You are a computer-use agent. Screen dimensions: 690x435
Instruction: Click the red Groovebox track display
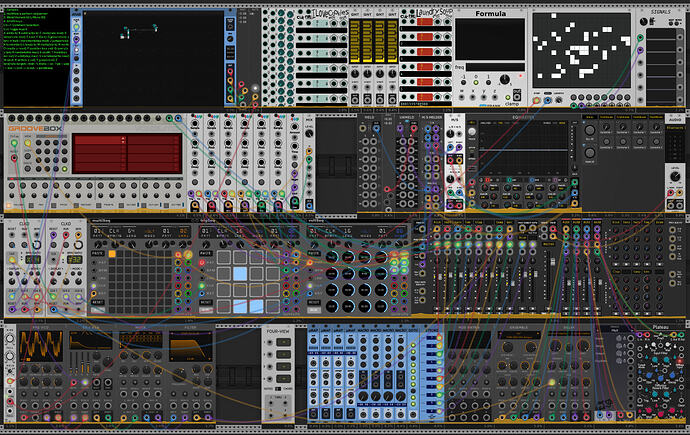[127, 153]
